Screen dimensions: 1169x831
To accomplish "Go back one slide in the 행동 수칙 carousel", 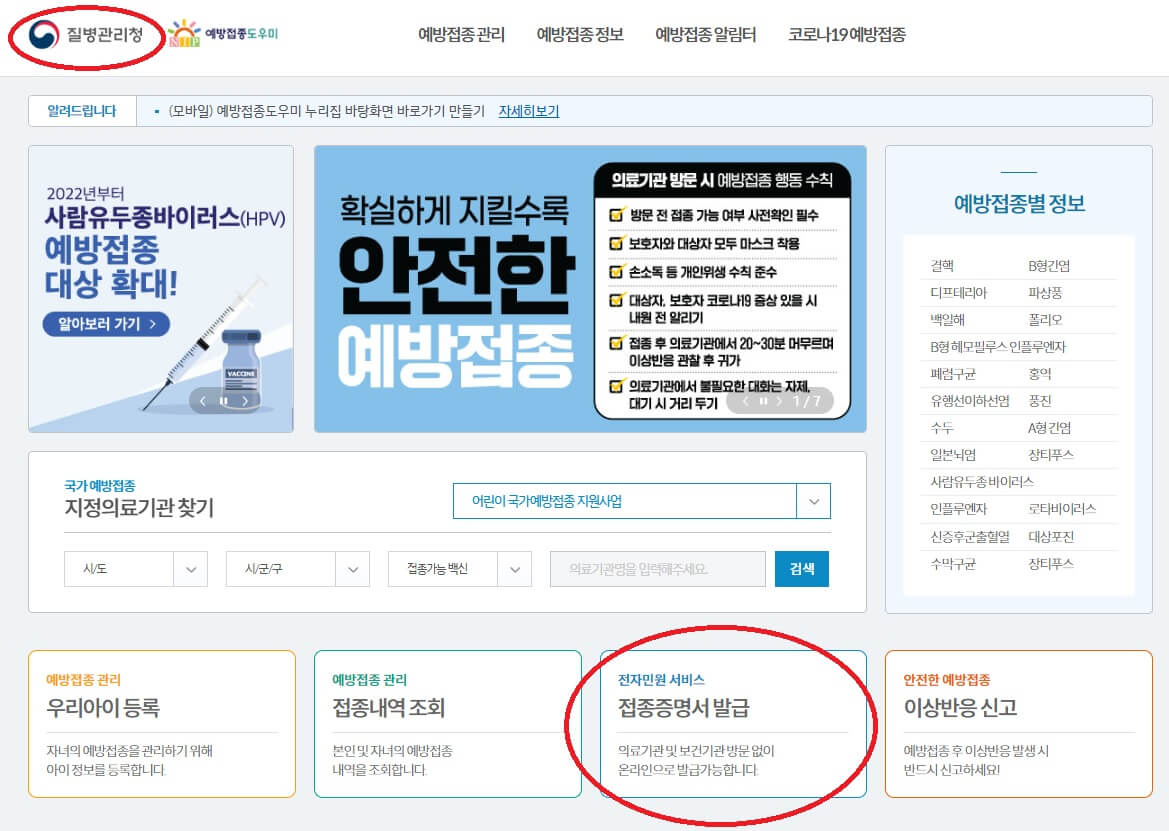I will click(x=746, y=401).
